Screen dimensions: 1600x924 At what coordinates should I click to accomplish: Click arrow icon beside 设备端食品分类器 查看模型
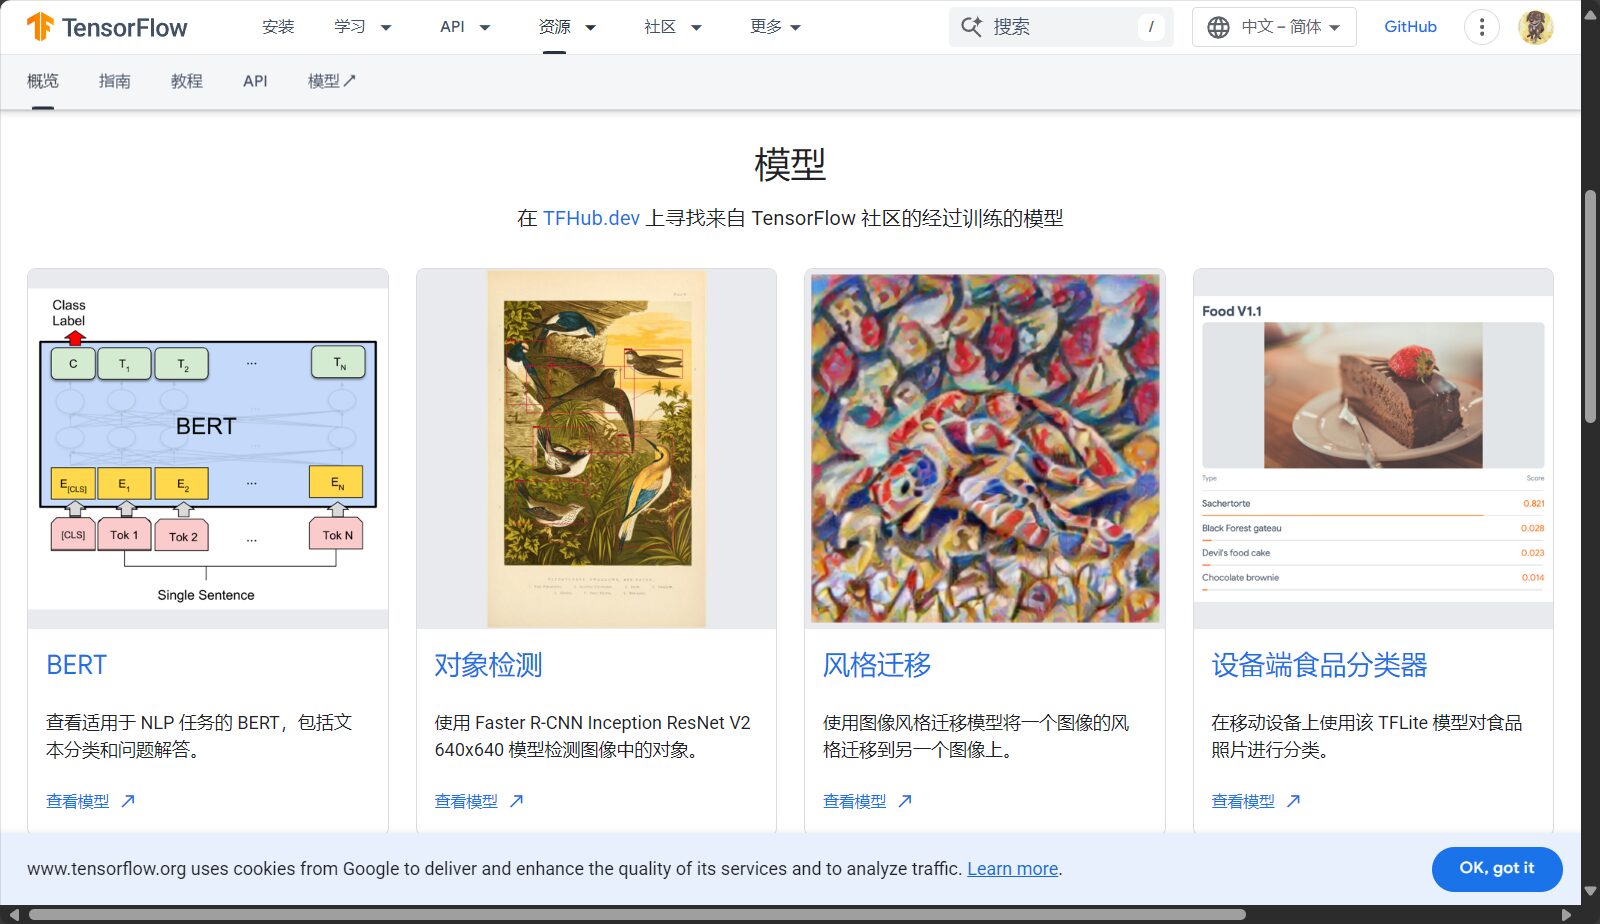pyautogui.click(x=1293, y=801)
